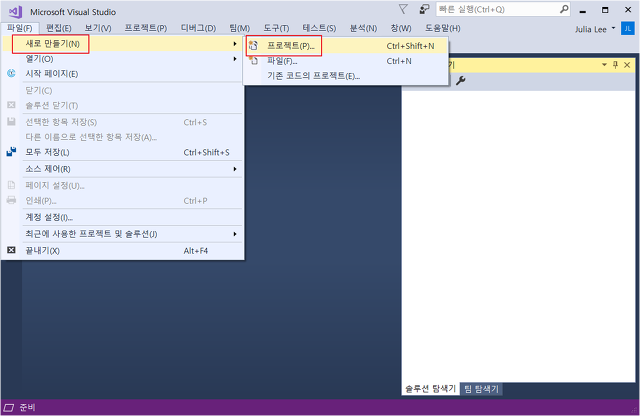Select 시작 페이지(E) menu entry

pos(122,73)
